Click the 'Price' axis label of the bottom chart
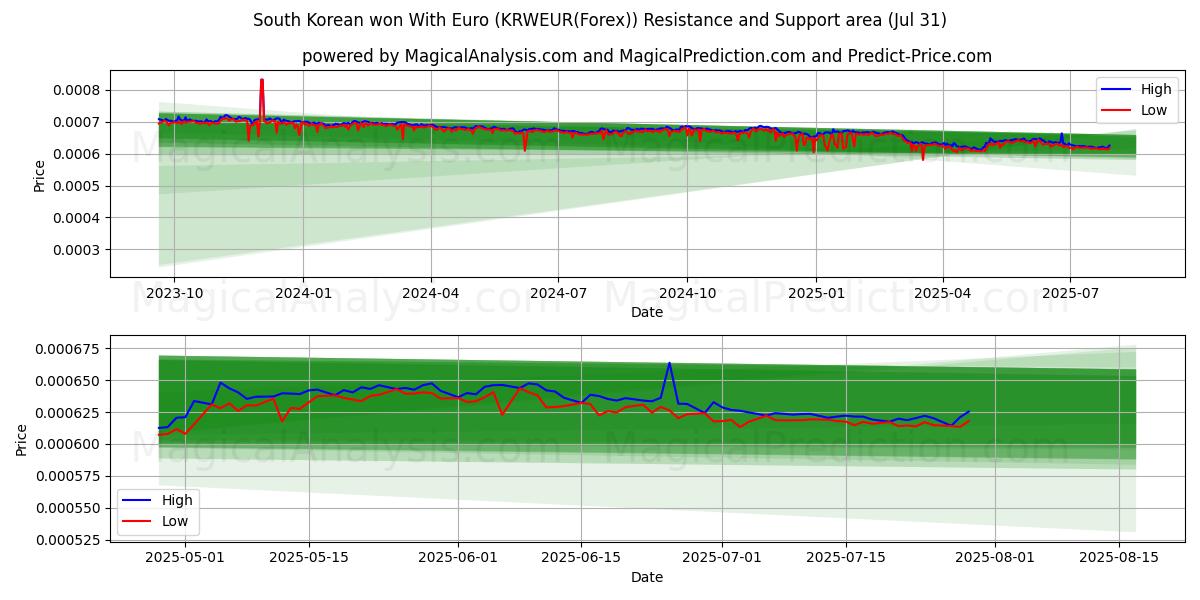Image resolution: width=1200 pixels, height=600 pixels. (22, 439)
